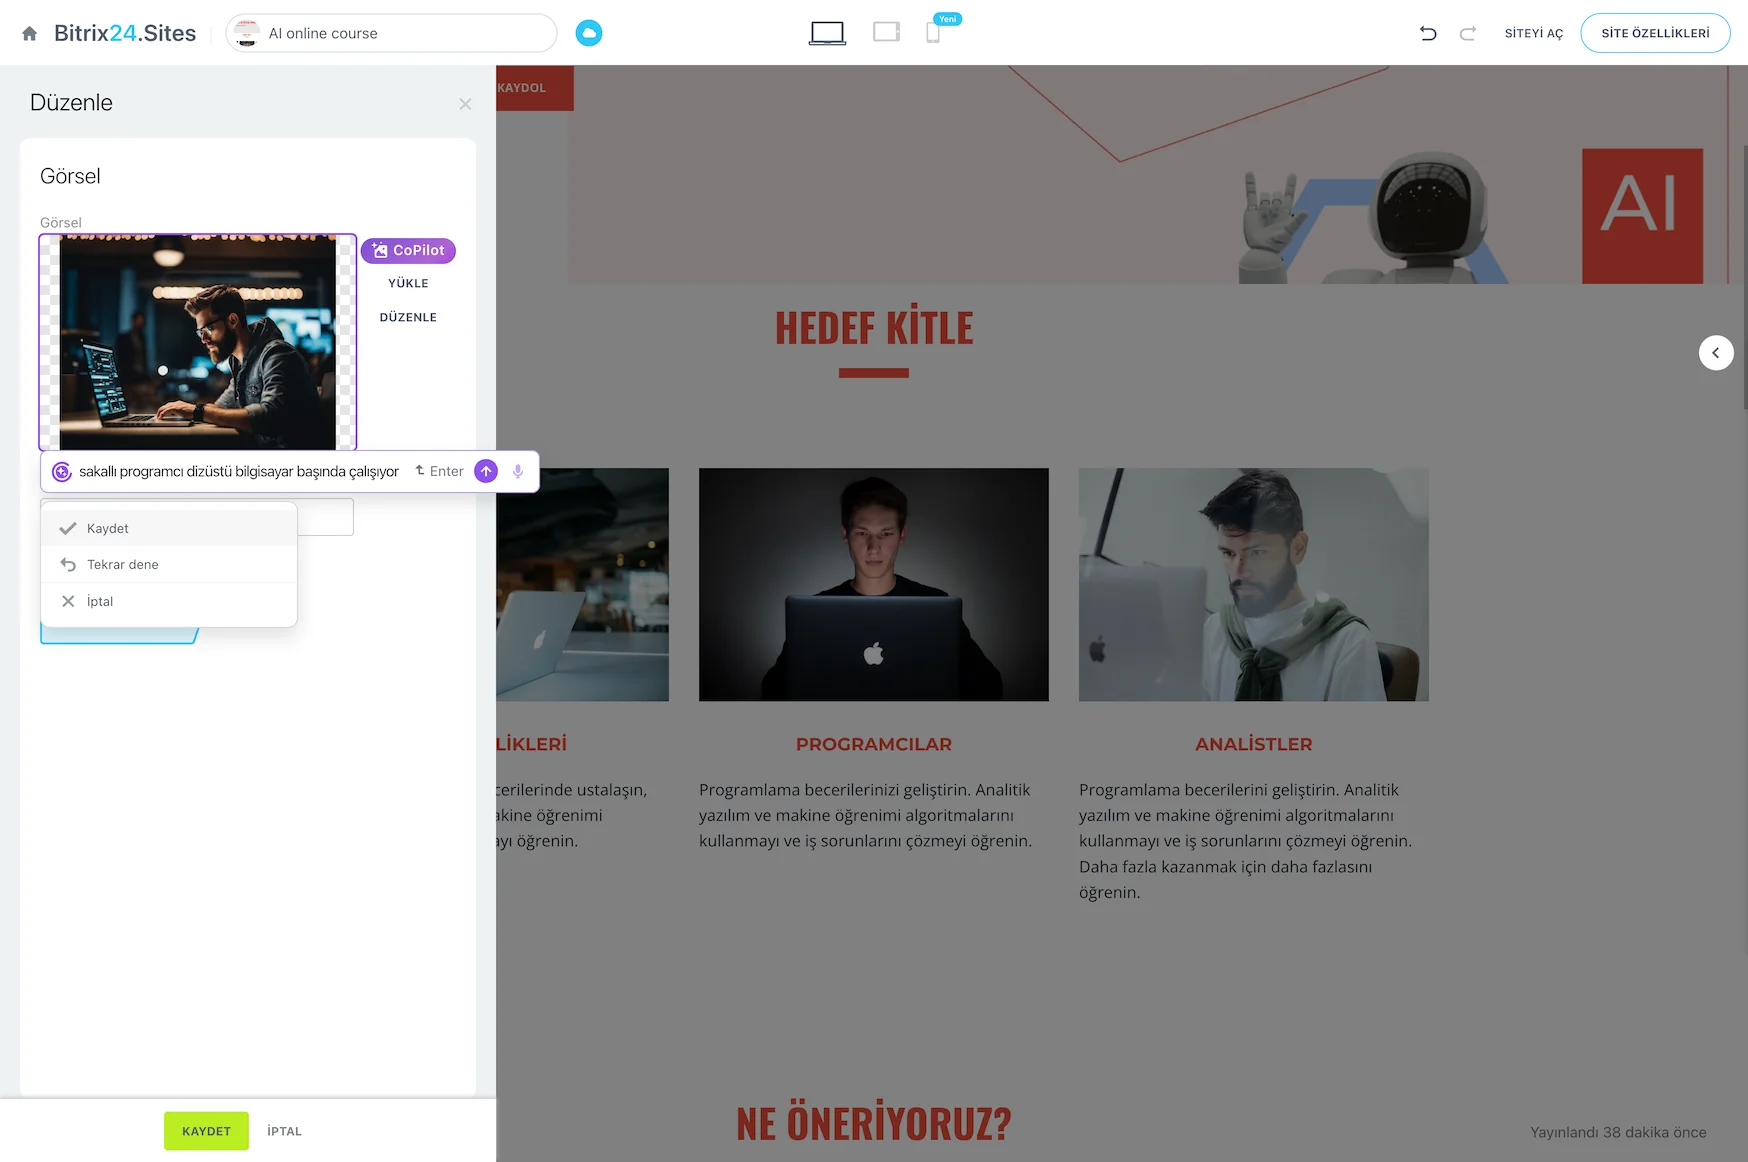Click the blue cloud publish icon
Screen dimensions: 1748x1162
click(x=589, y=33)
